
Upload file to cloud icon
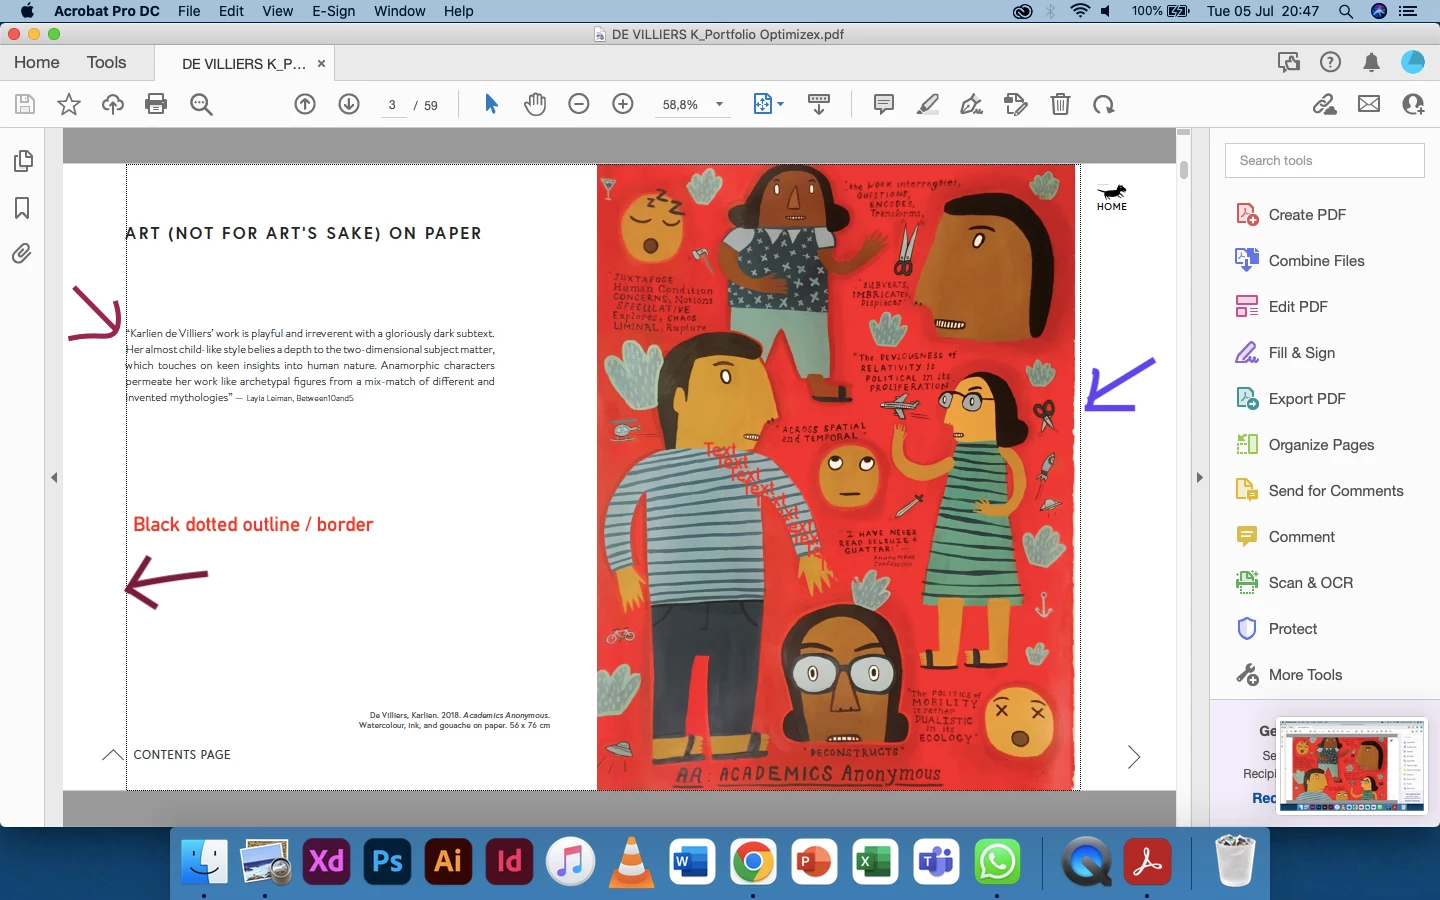pyautogui.click(x=113, y=104)
